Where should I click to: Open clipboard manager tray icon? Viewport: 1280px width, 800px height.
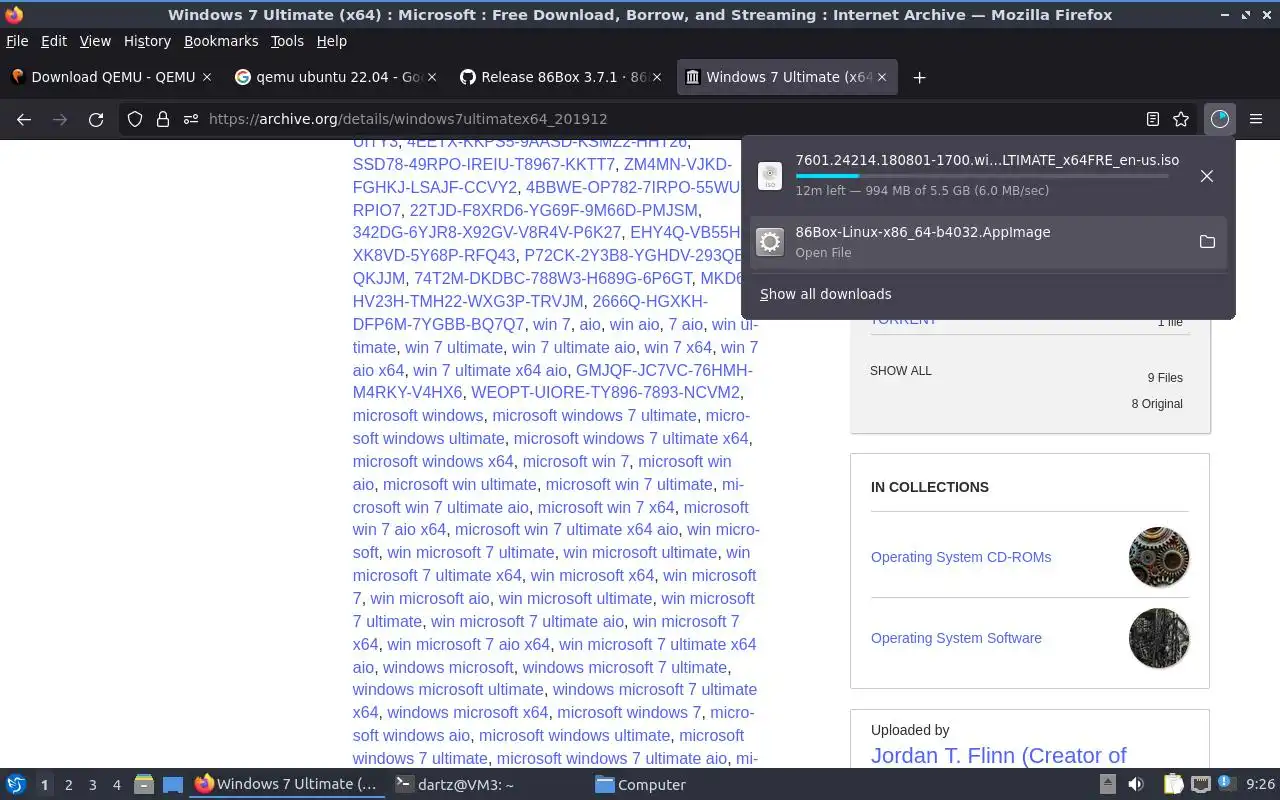pyautogui.click(x=1173, y=785)
